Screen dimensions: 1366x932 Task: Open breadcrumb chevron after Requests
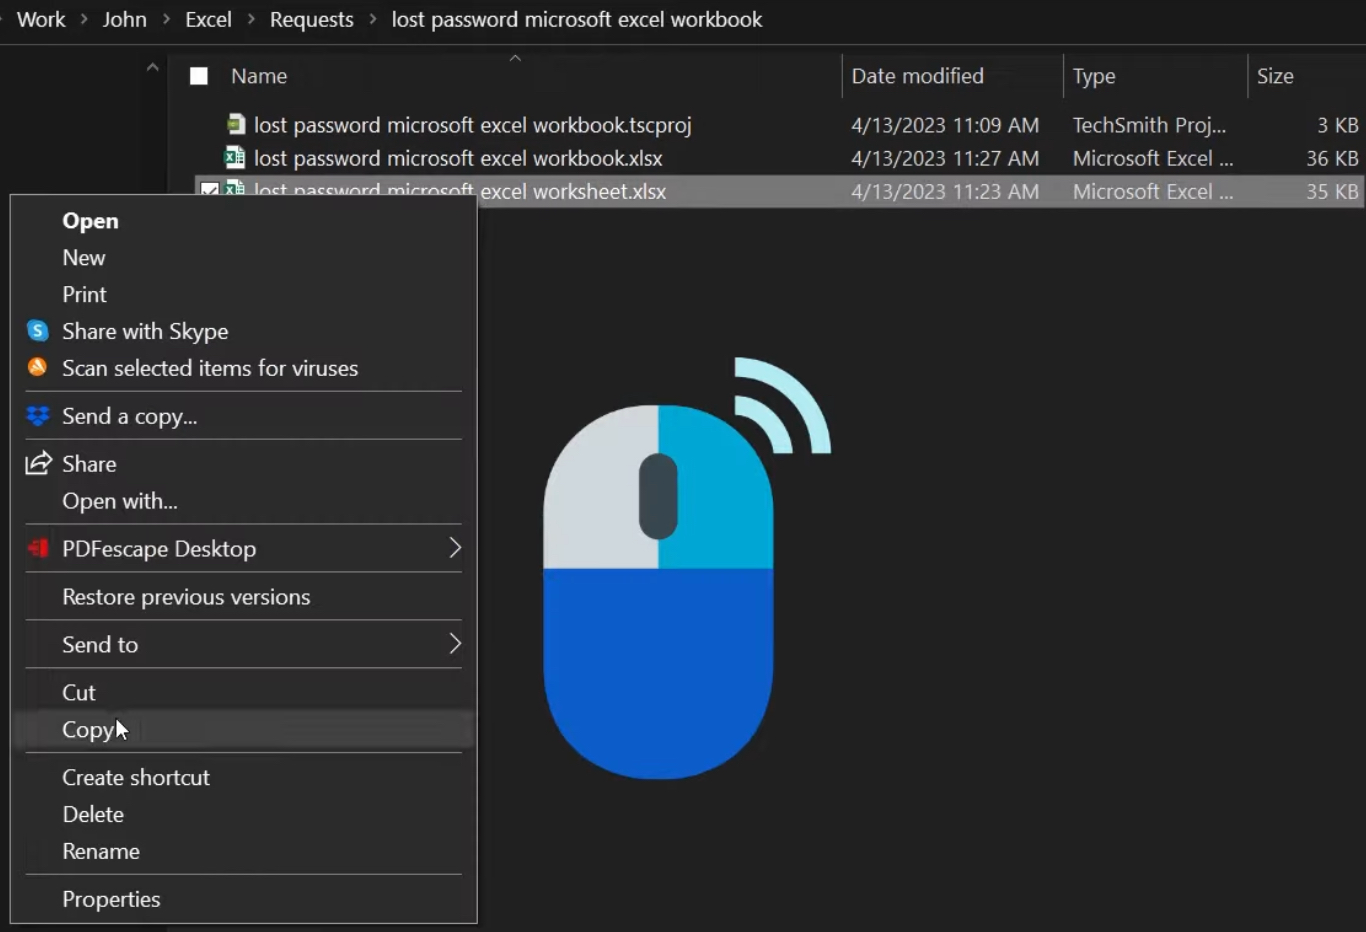373,19
